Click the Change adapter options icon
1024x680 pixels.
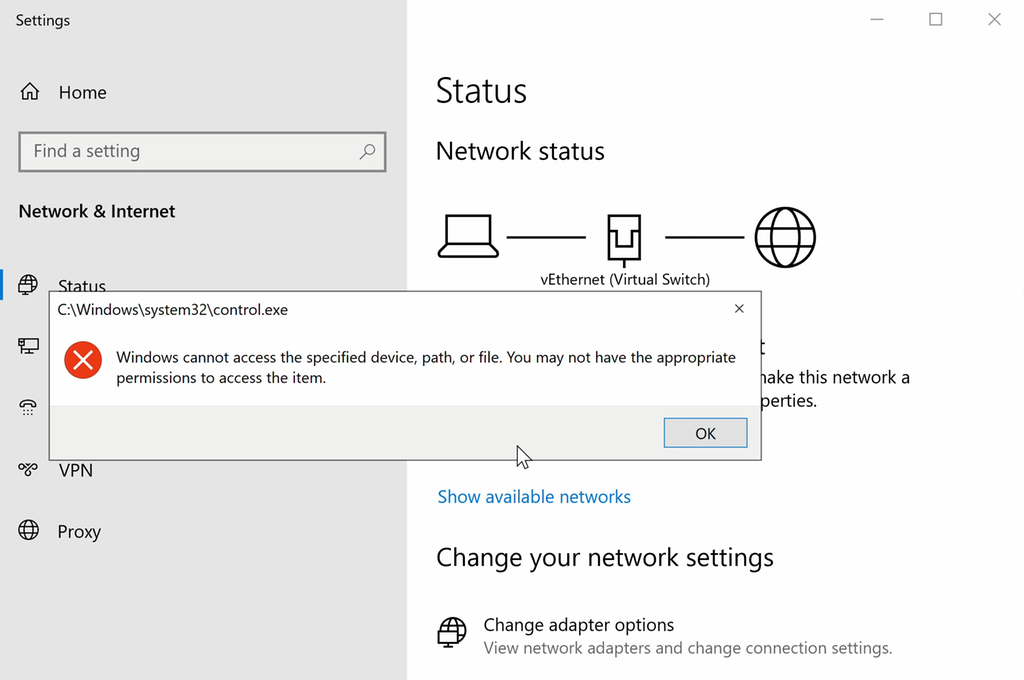451,632
